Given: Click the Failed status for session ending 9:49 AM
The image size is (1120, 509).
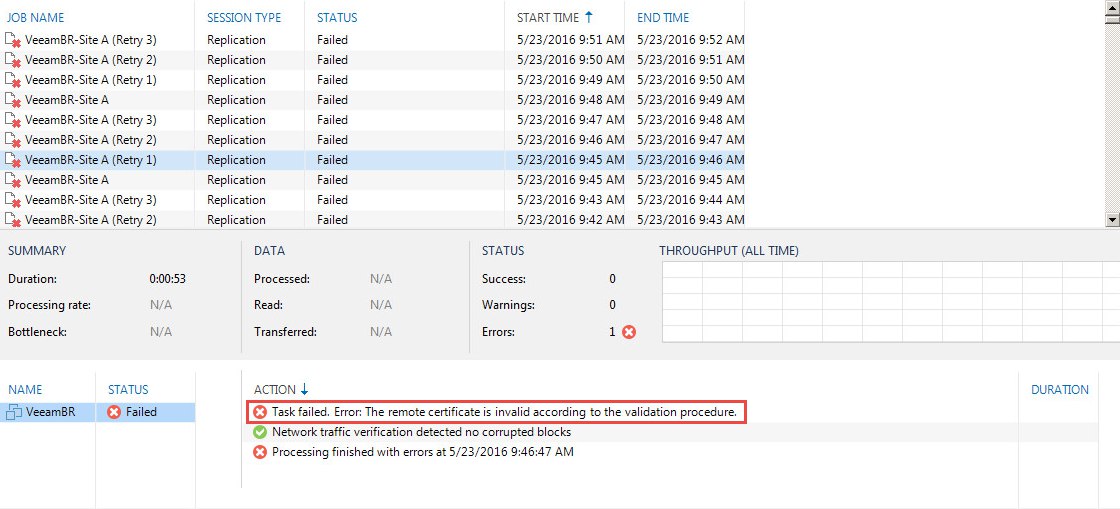Looking at the screenshot, I should pyautogui.click(x=332, y=100).
